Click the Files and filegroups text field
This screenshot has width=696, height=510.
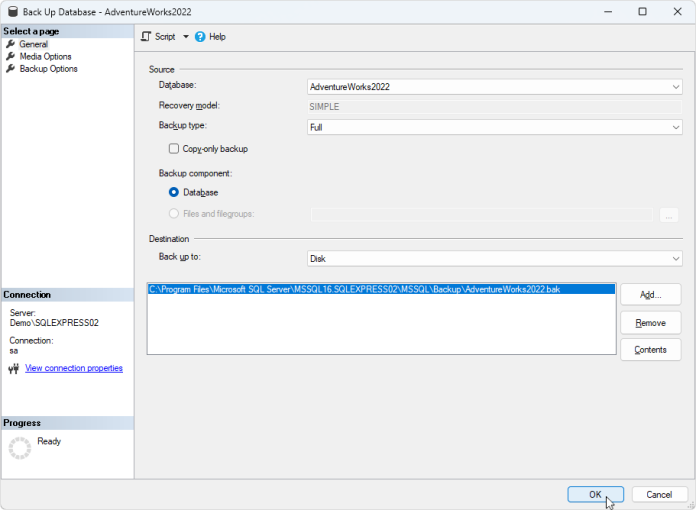point(482,215)
